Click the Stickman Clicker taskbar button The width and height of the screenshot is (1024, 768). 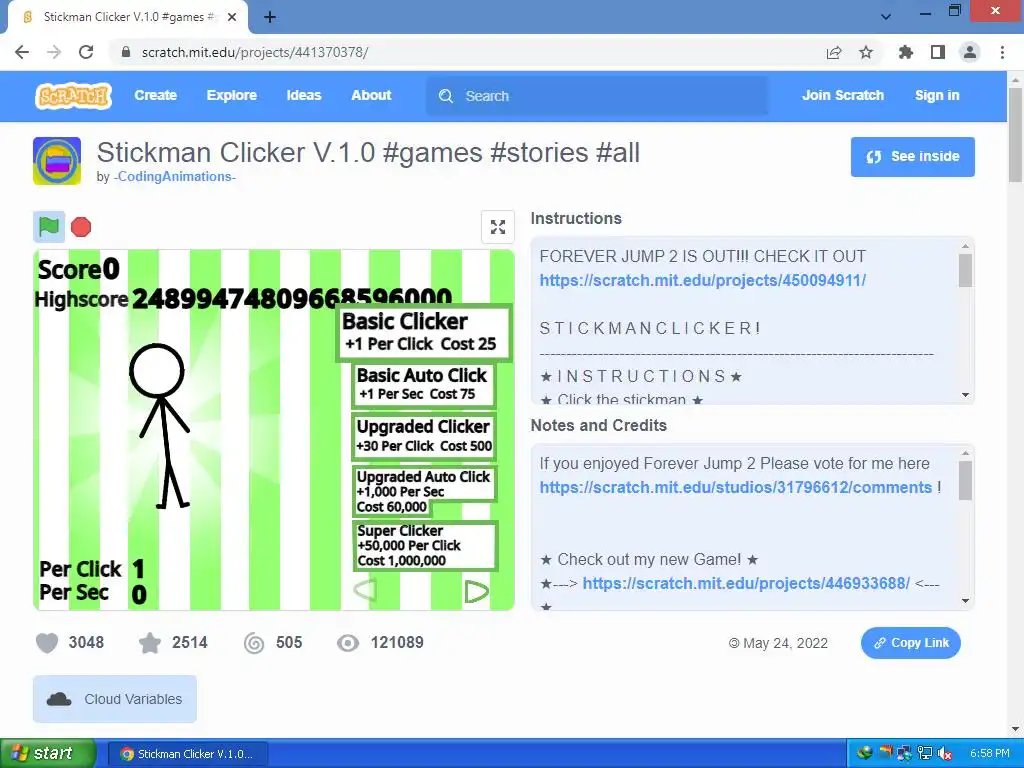pyautogui.click(x=187, y=754)
